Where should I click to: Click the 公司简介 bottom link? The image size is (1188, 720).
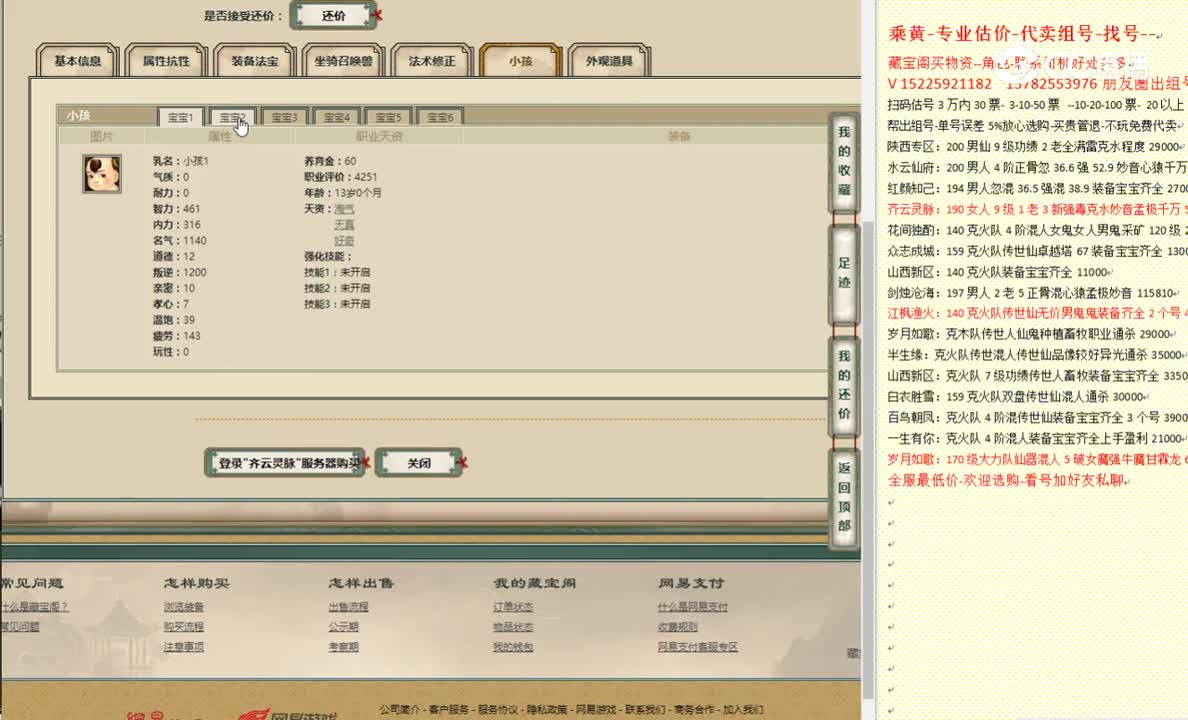[399, 709]
